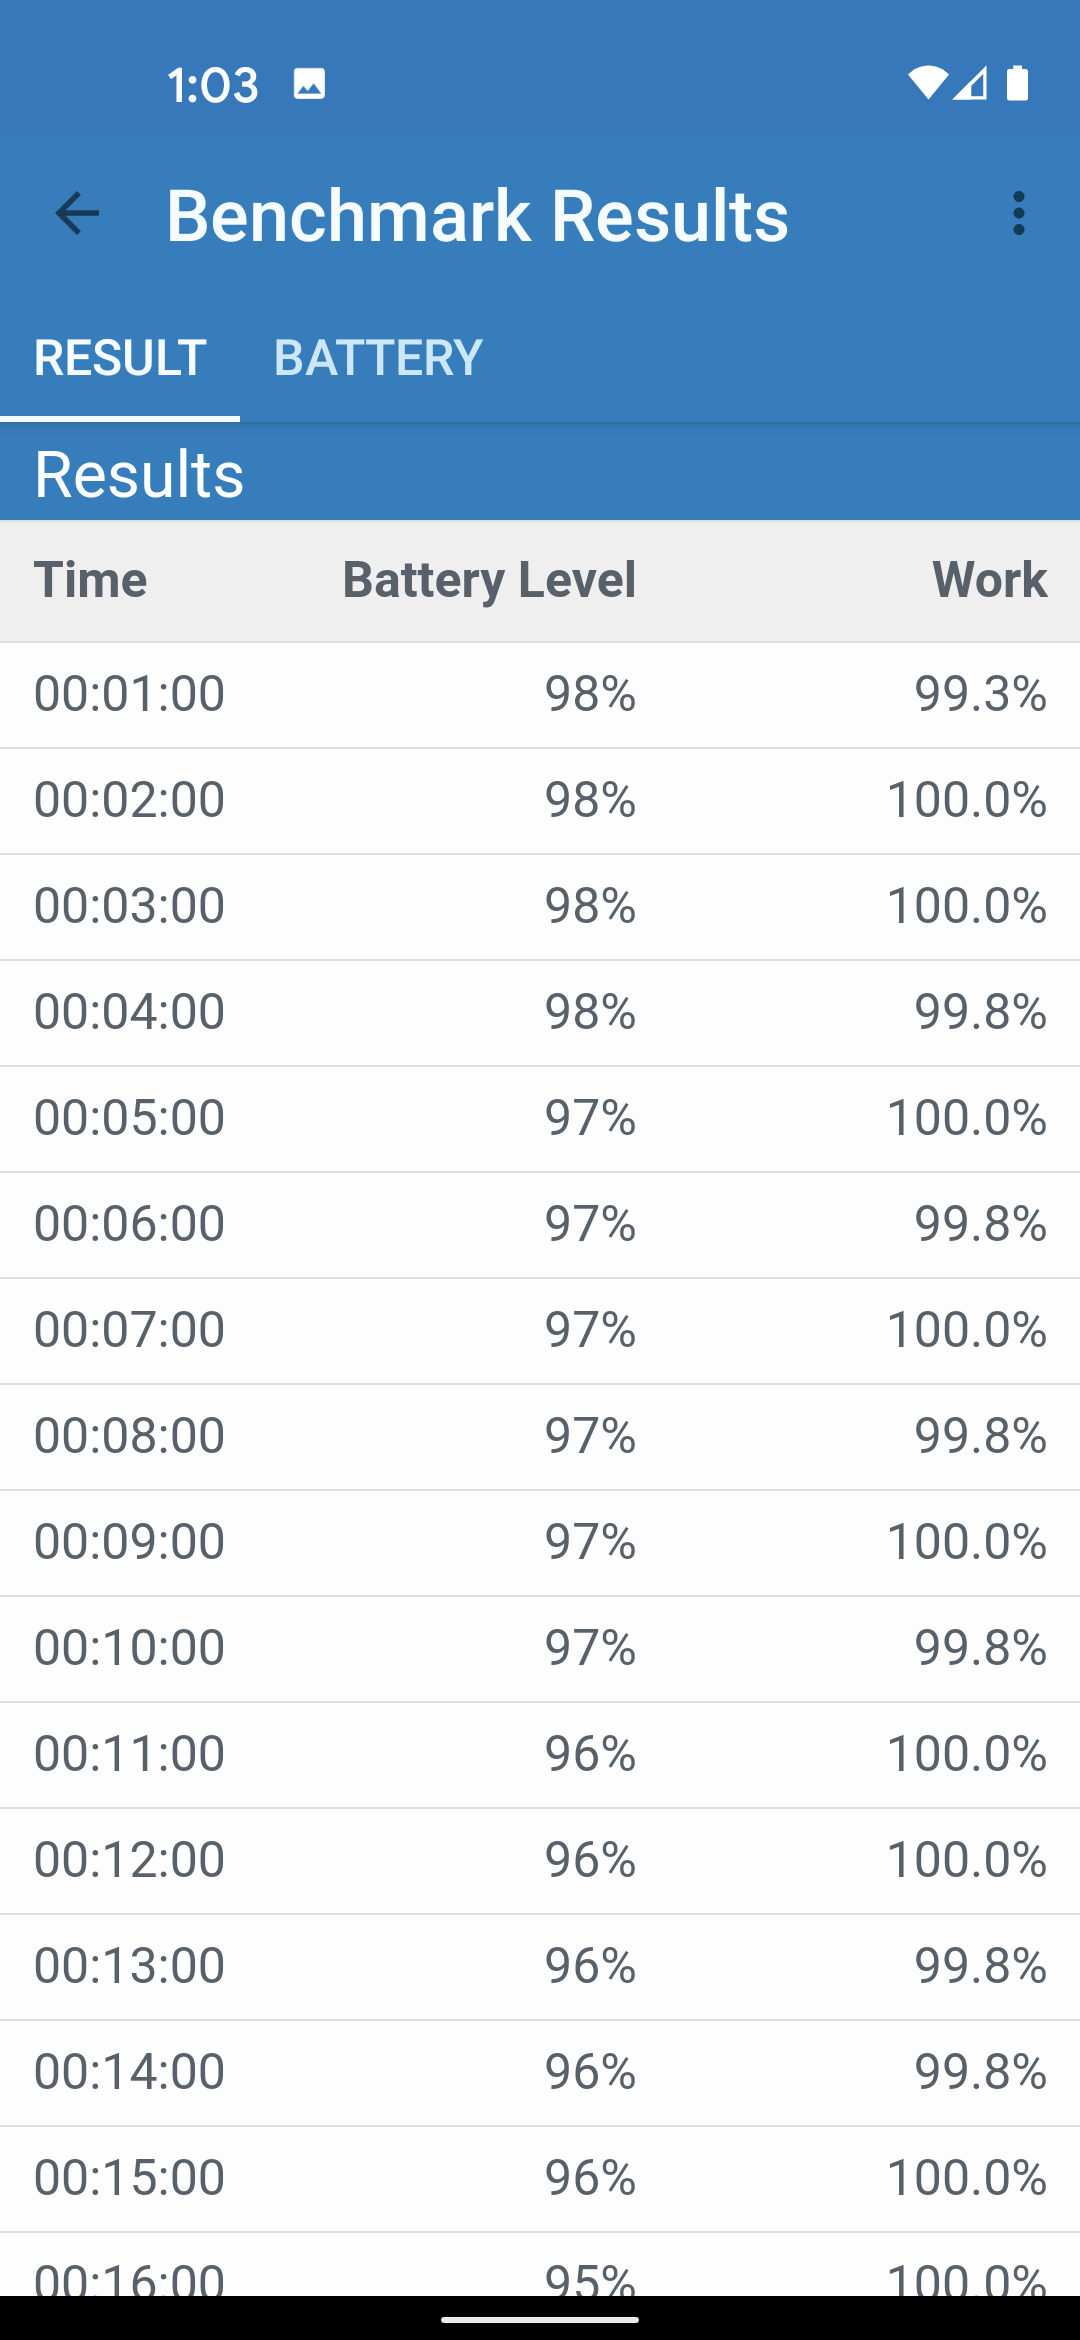This screenshot has width=1080, height=2340.
Task: Select the RESULT tab
Action: 120,358
